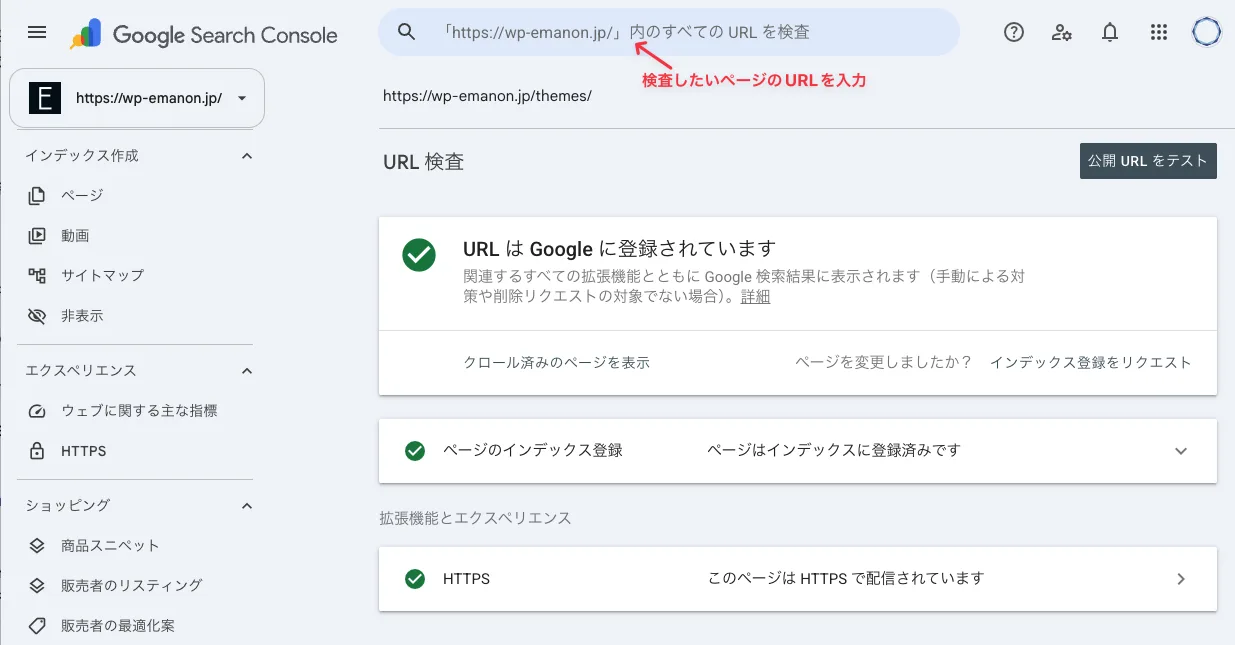
Task: Focus the URL inspection search field
Action: 668,32
